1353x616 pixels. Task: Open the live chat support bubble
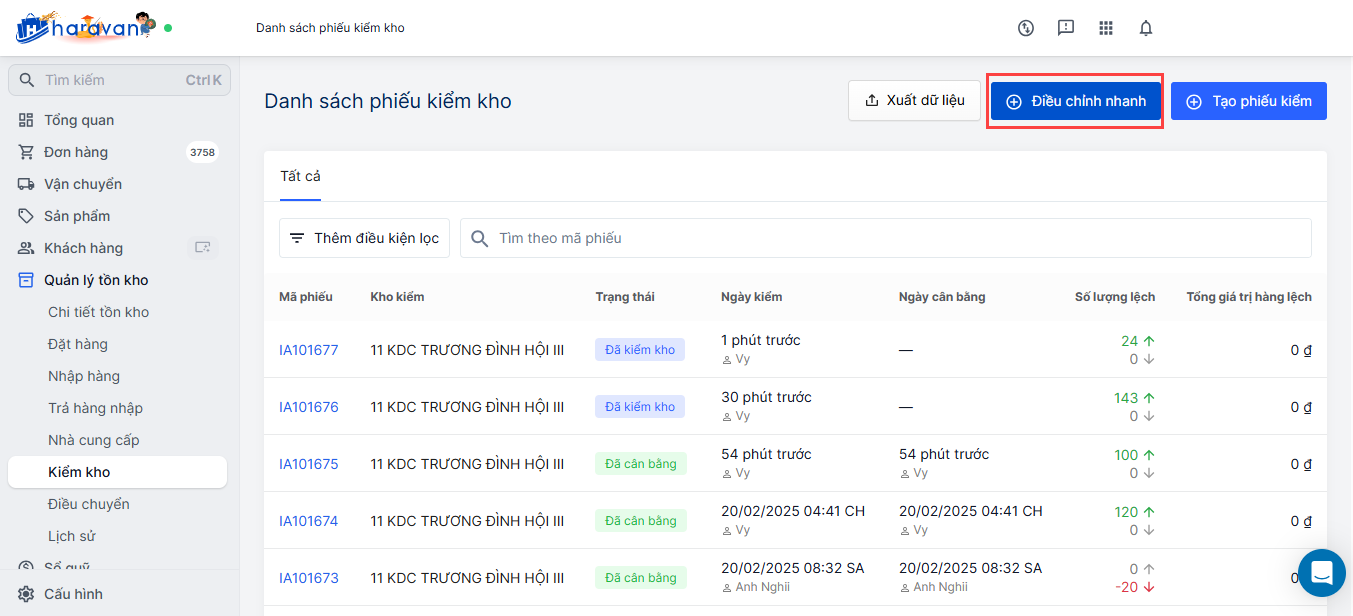click(1321, 573)
